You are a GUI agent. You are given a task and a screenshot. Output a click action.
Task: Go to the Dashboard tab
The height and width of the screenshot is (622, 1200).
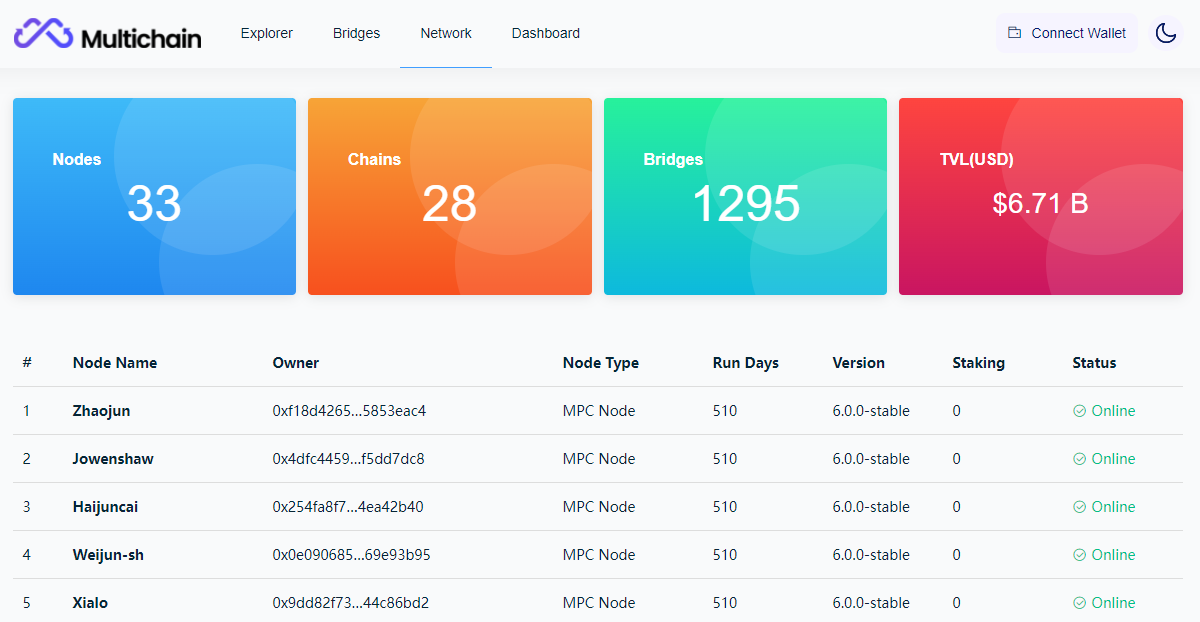(x=546, y=33)
